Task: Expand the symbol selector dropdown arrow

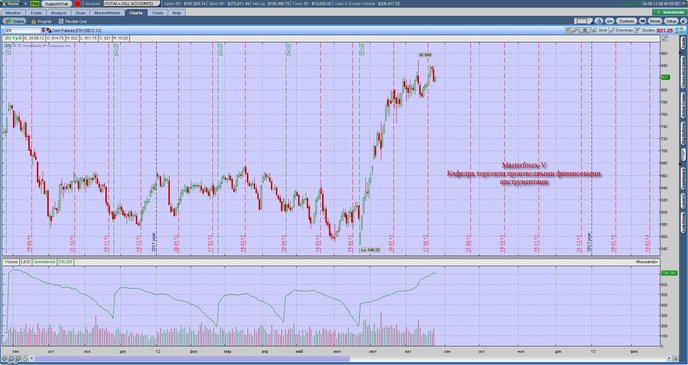Action: [43, 31]
